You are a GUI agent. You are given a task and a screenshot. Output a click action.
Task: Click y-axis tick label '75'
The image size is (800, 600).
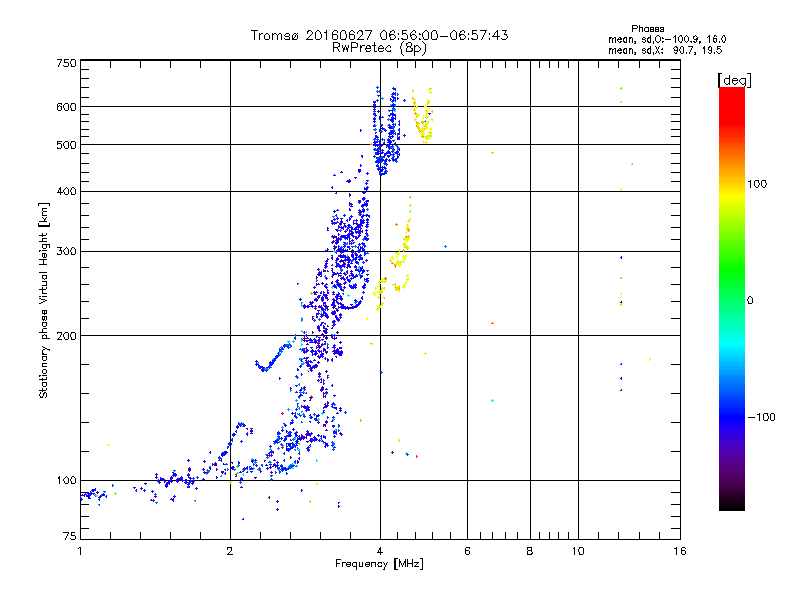(70, 536)
